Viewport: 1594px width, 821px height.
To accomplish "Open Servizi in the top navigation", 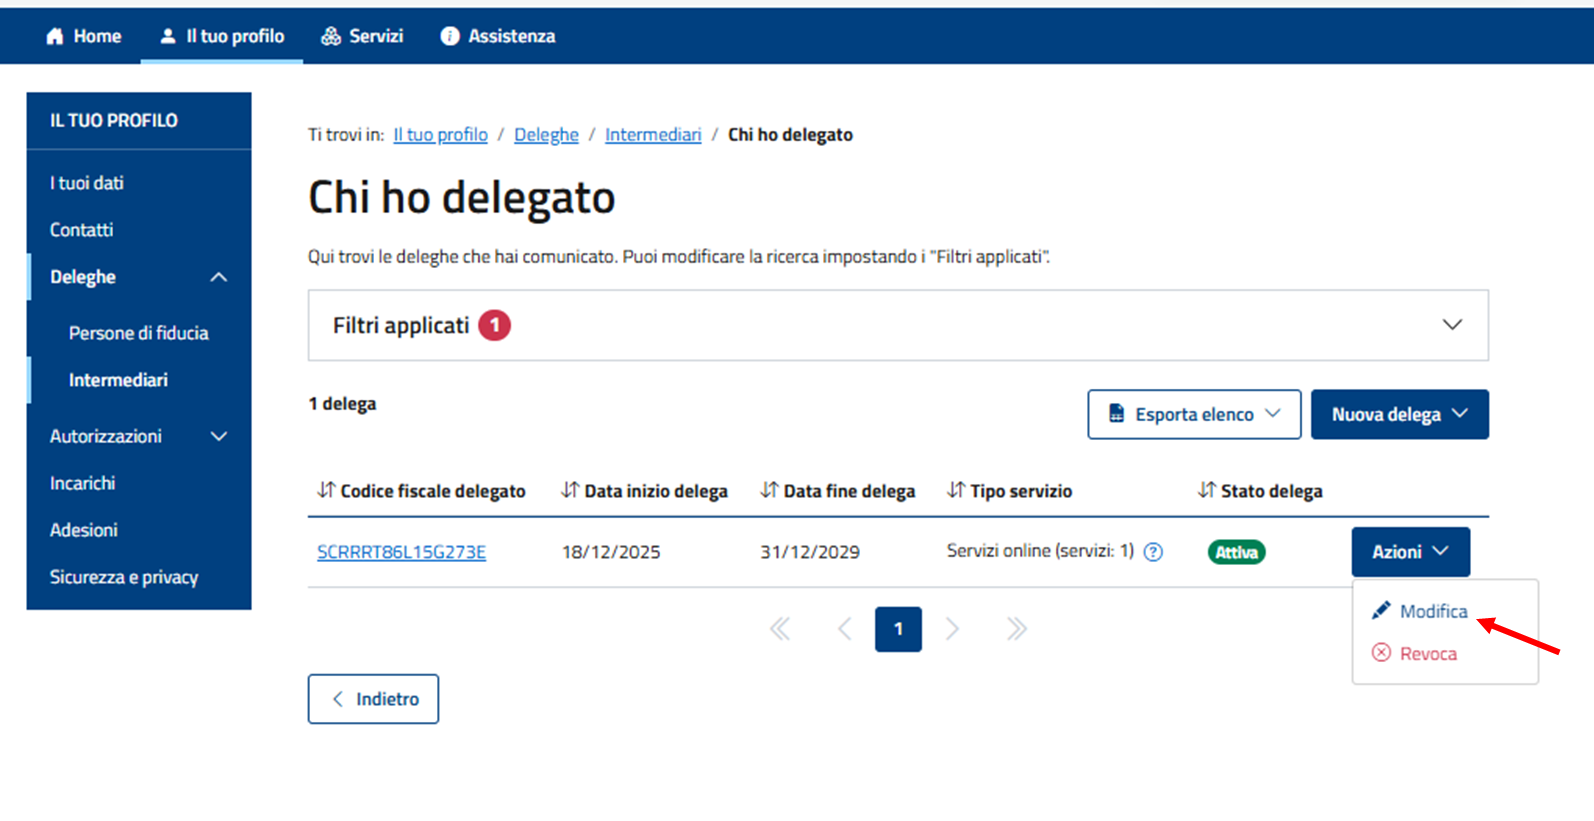I will point(362,36).
